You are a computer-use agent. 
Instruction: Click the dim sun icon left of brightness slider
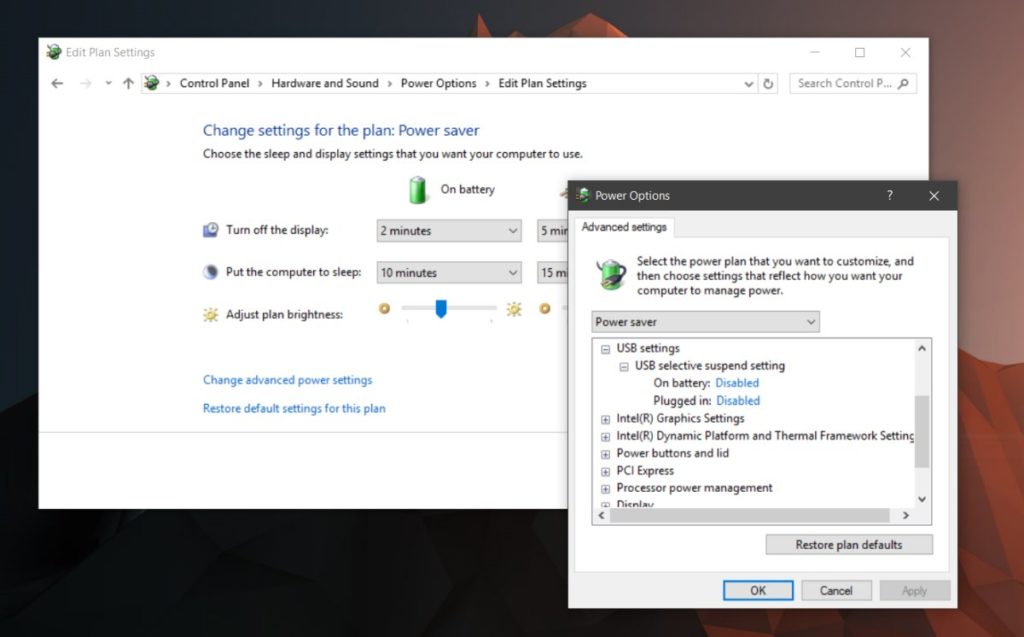click(385, 310)
